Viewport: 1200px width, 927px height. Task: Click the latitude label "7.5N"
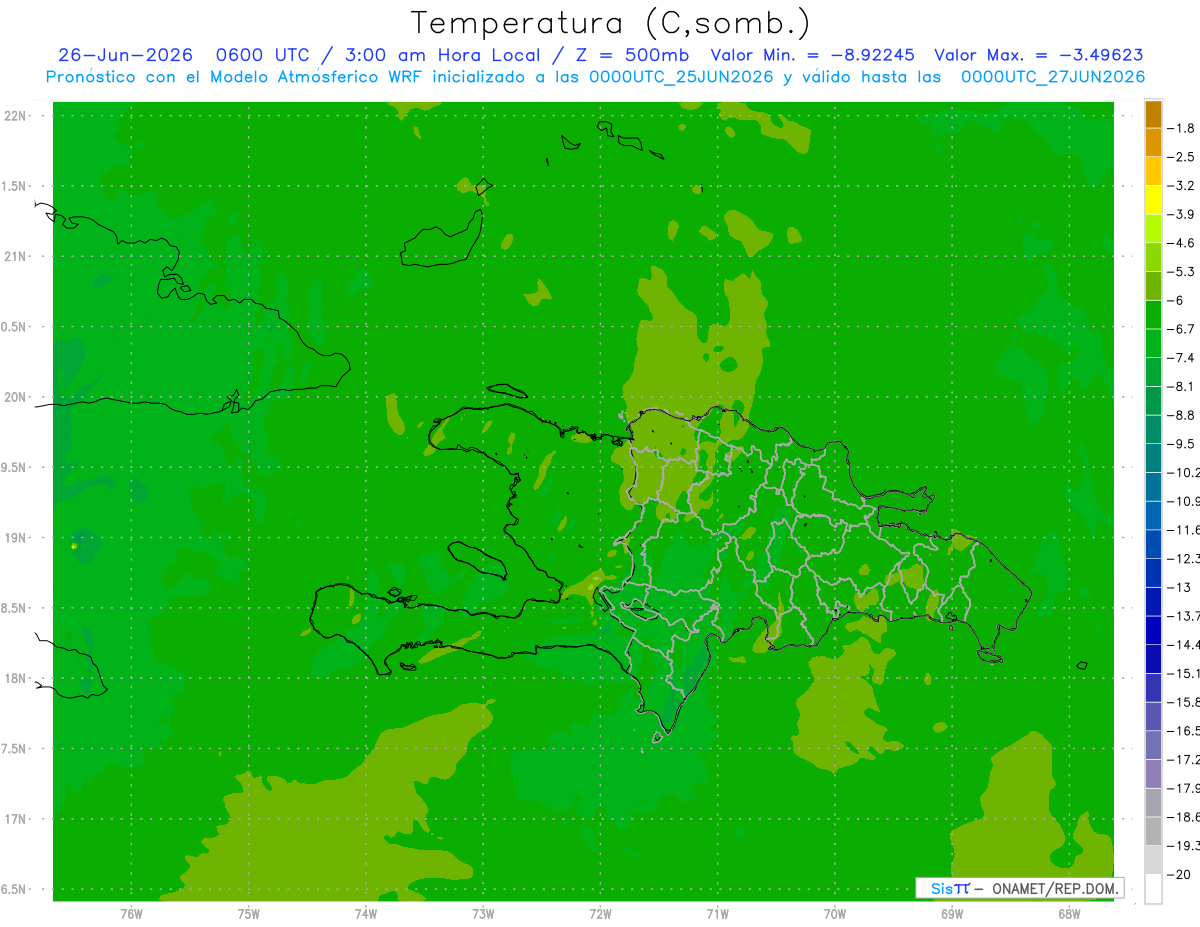tap(14, 749)
